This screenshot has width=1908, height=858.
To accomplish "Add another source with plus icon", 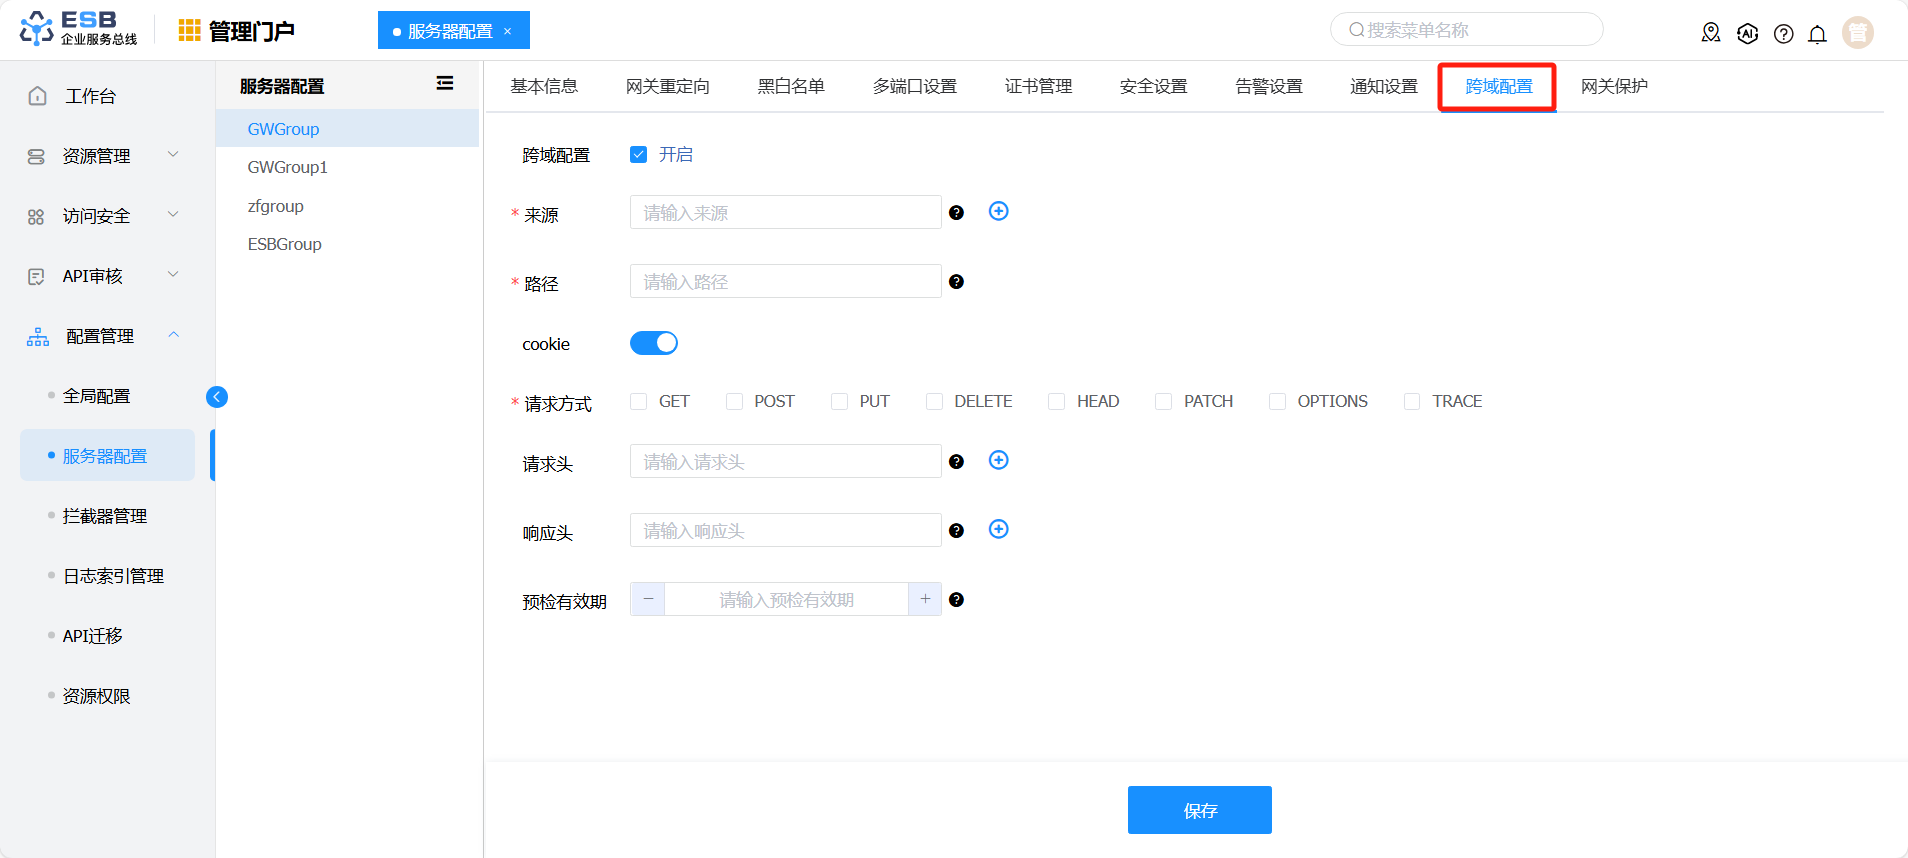I will point(998,211).
